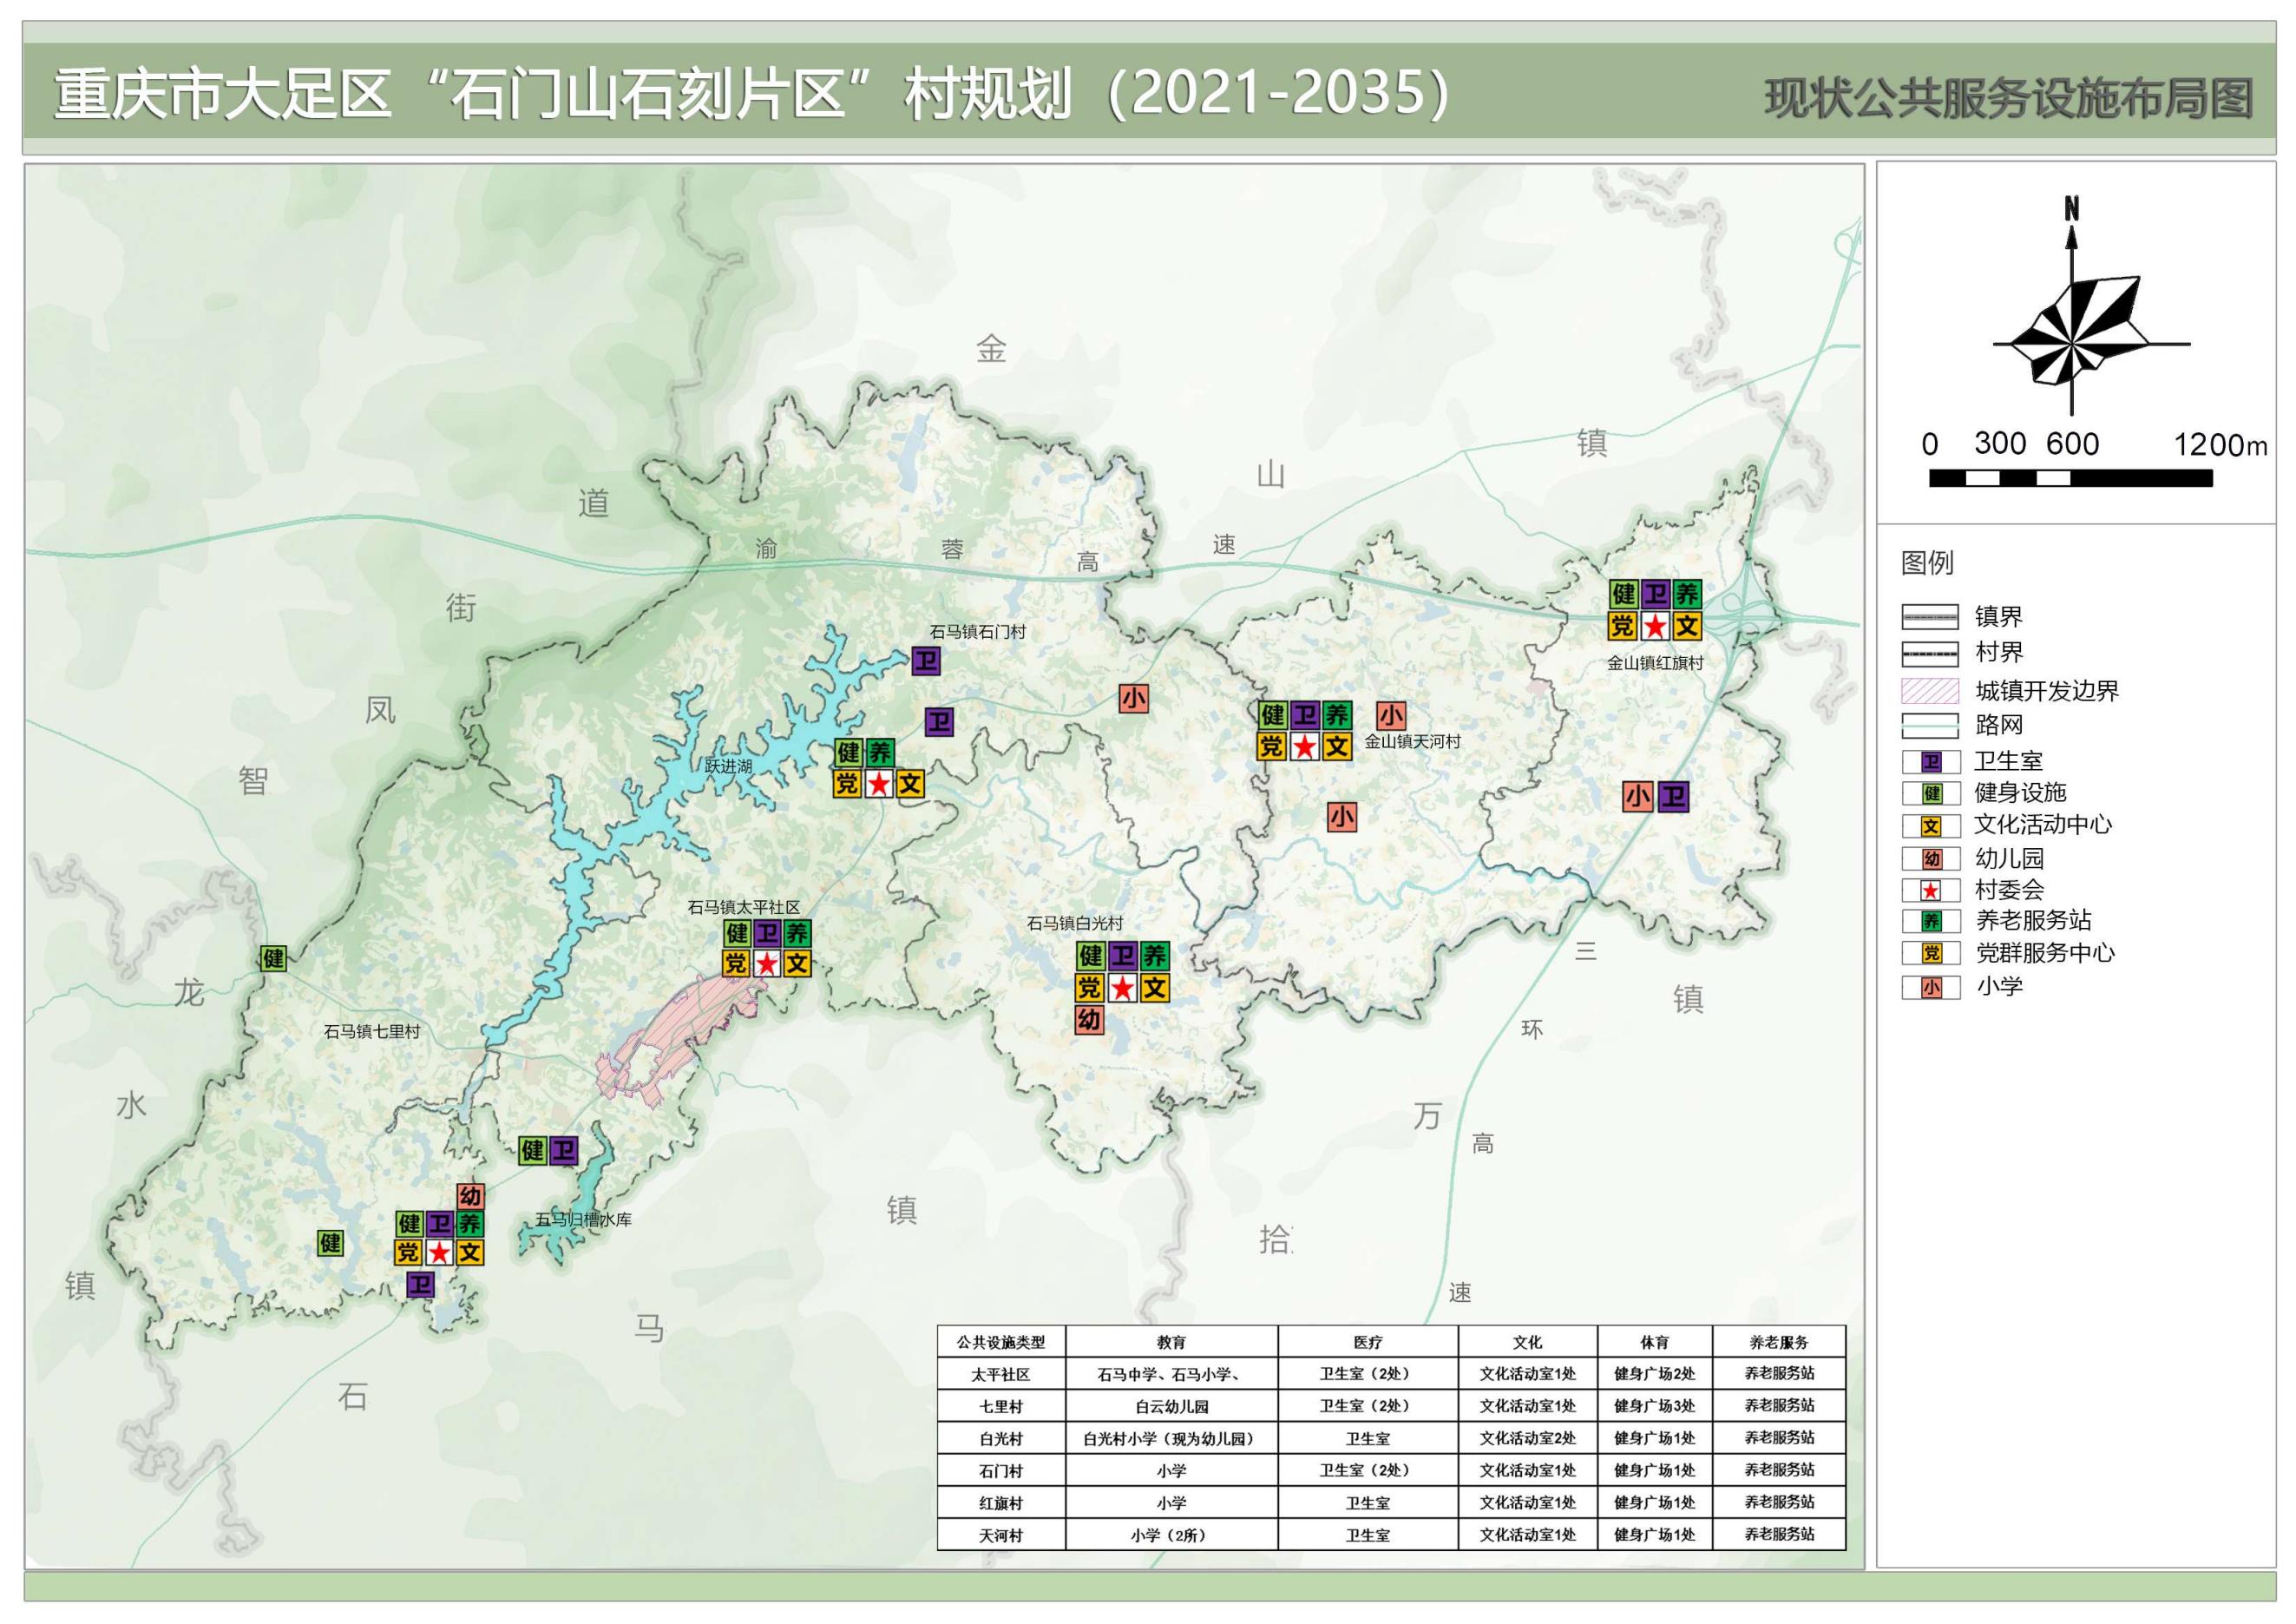Click the 白云幼儿园 table cell
This screenshot has height=1624, width=2296.
[1171, 1406]
